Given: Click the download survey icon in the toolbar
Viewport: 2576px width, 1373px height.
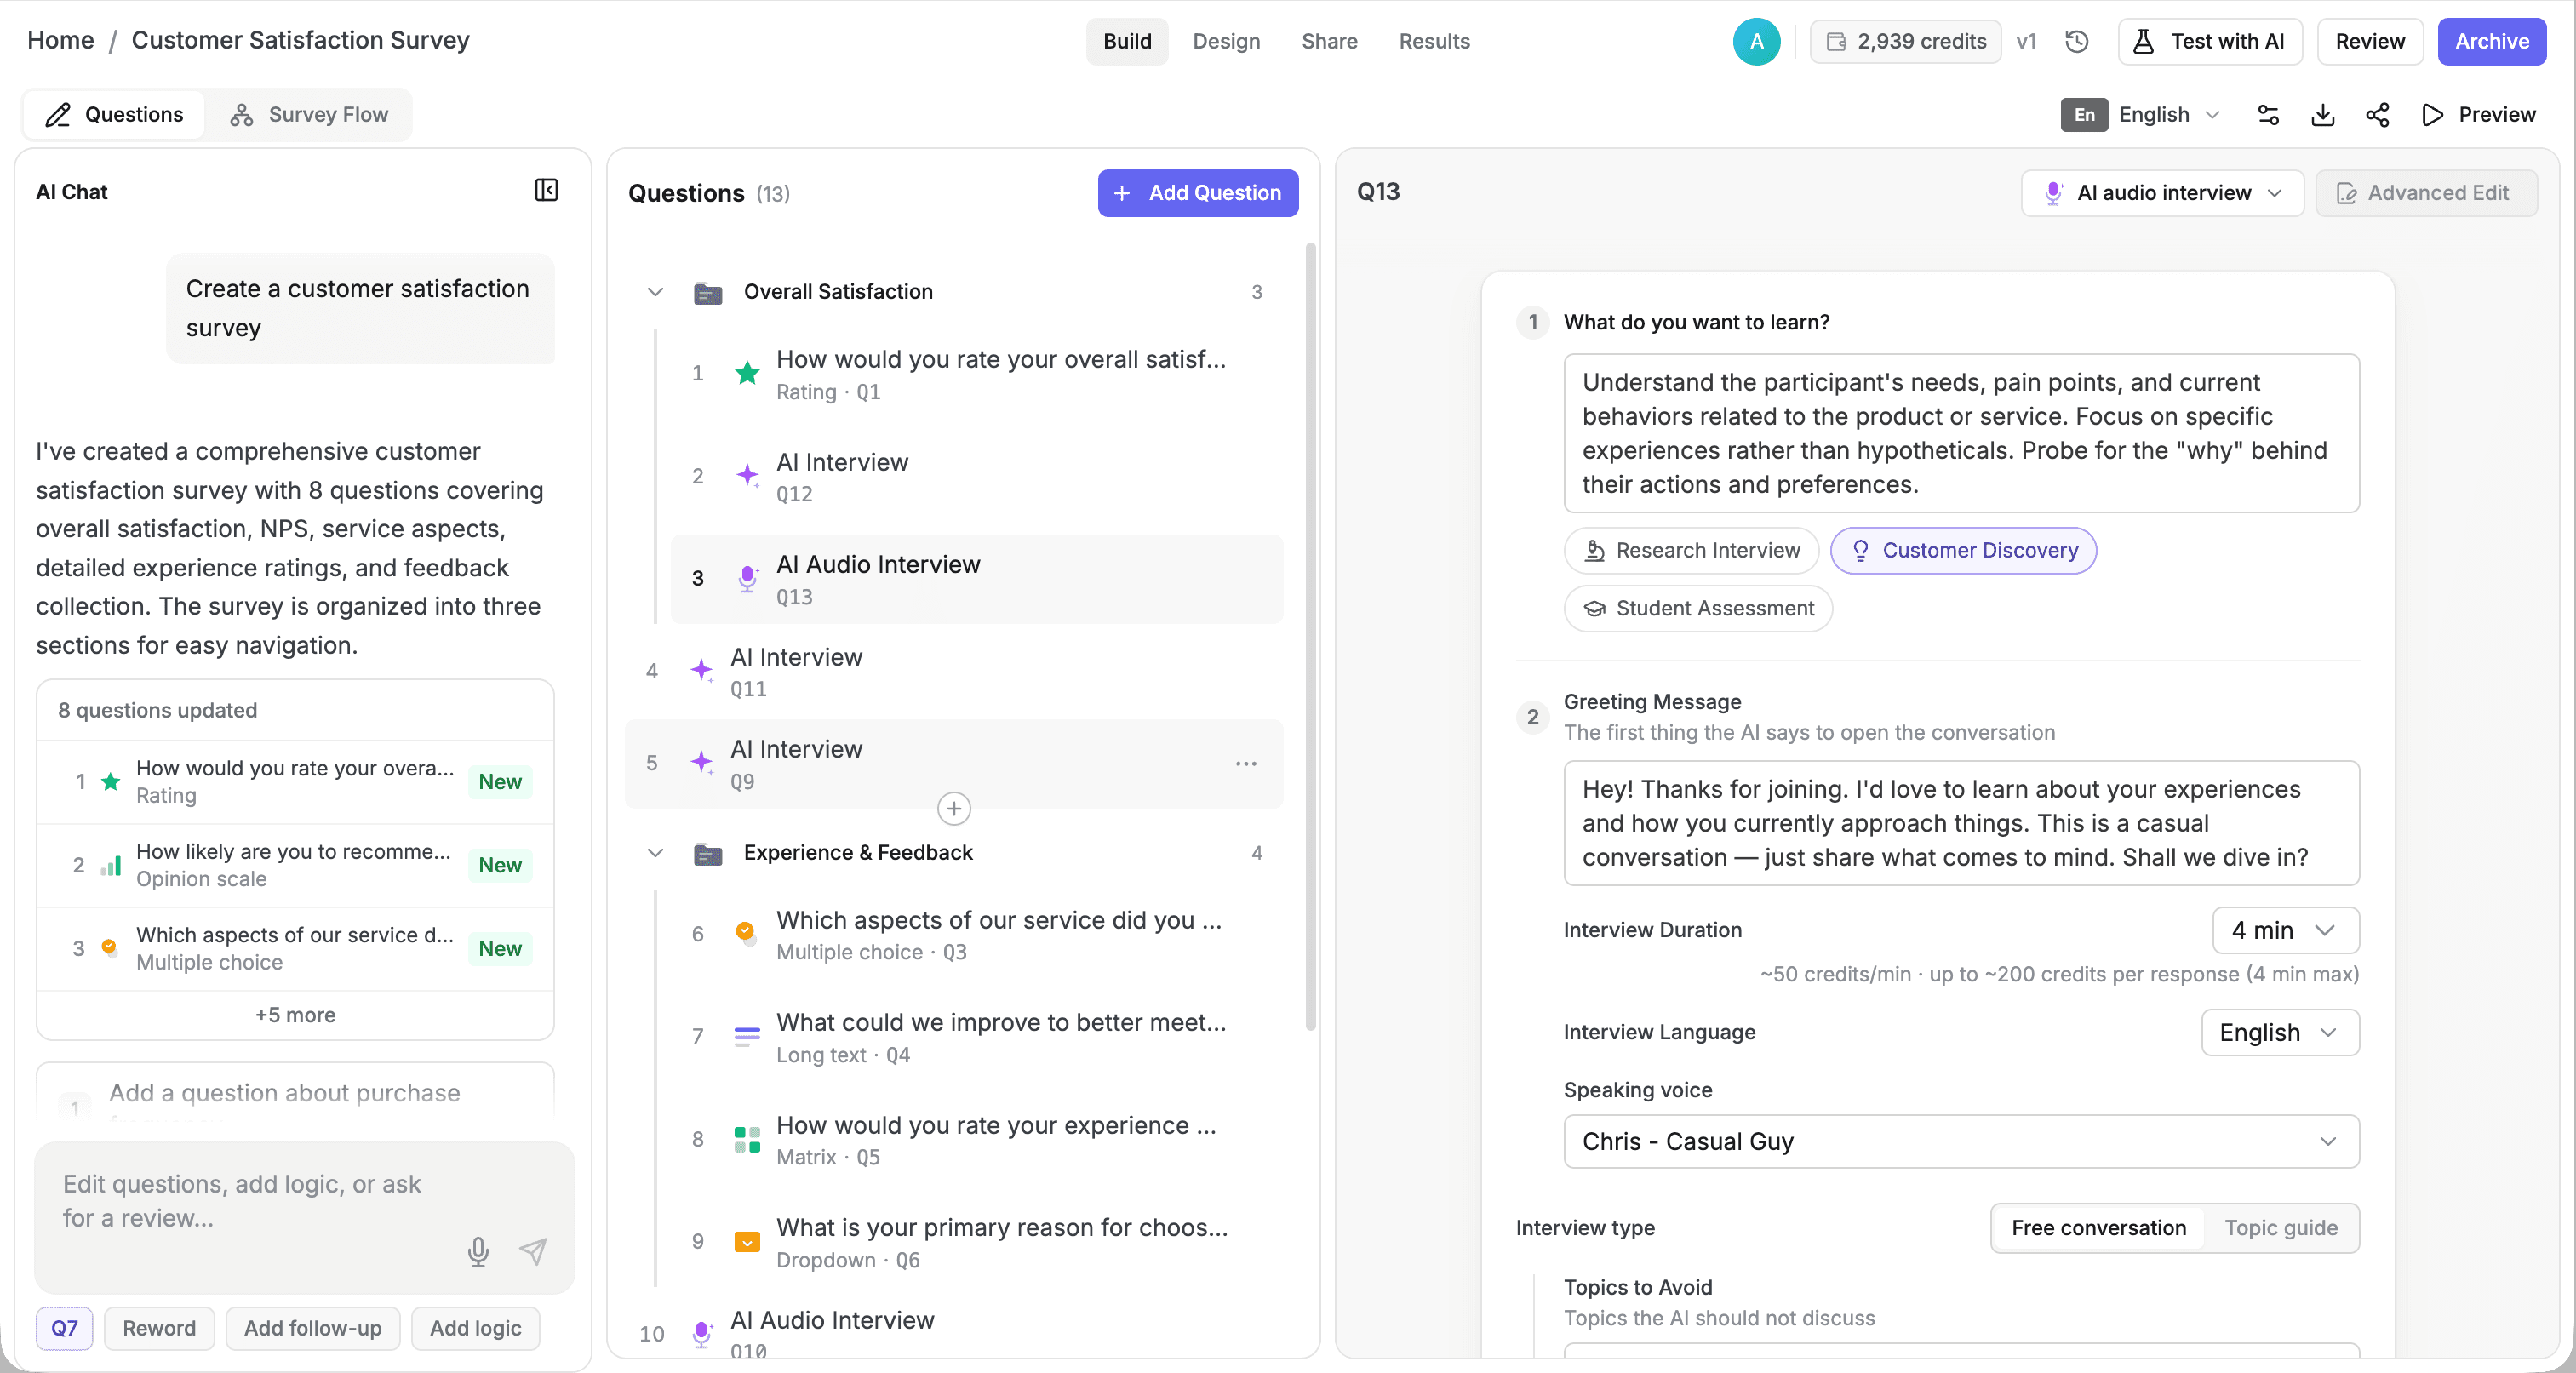Looking at the screenshot, I should coord(2323,115).
